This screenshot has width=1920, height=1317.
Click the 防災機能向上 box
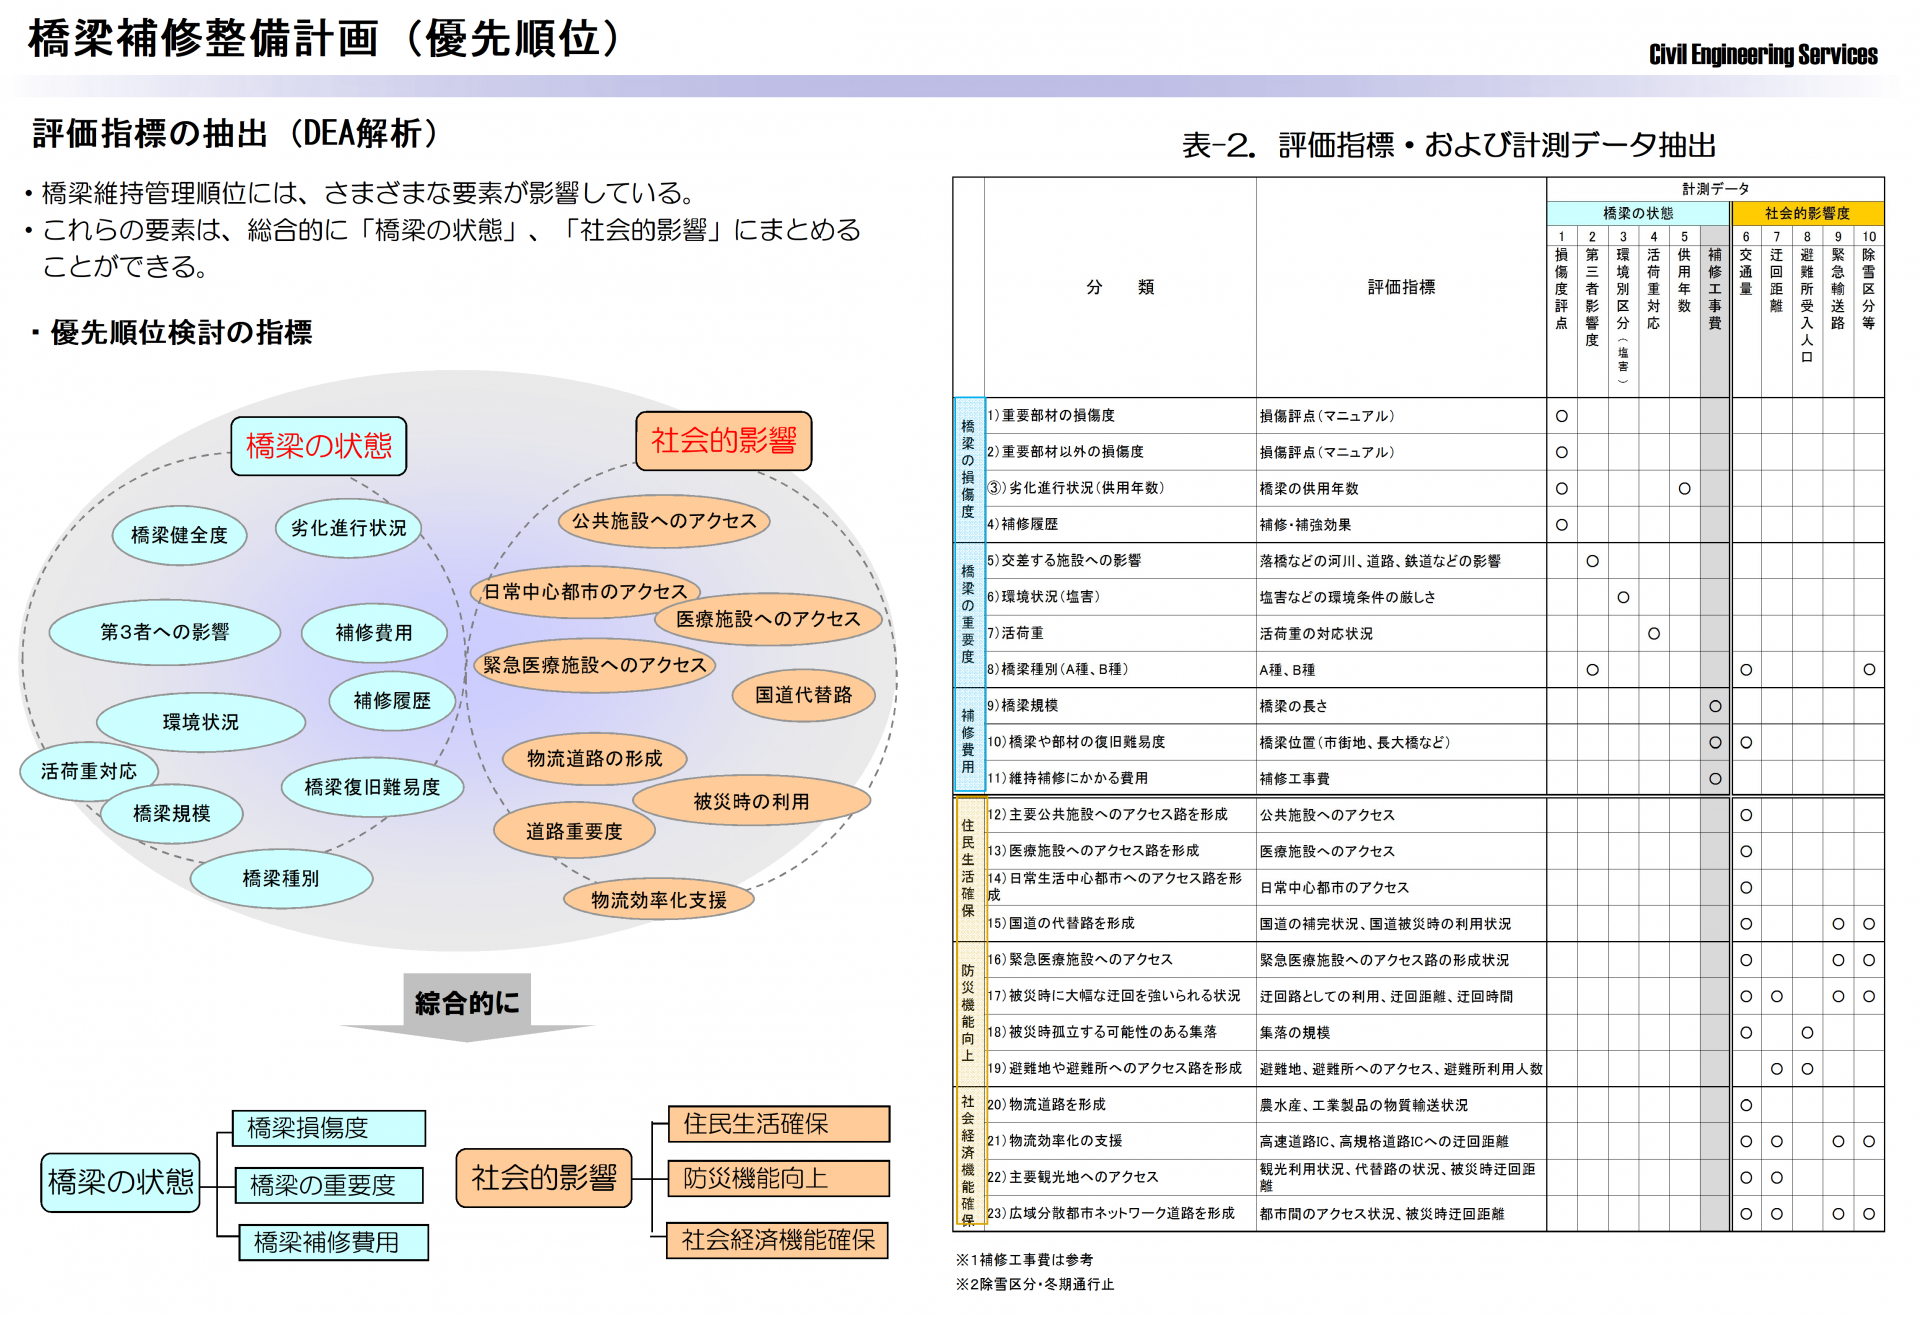tap(777, 1178)
